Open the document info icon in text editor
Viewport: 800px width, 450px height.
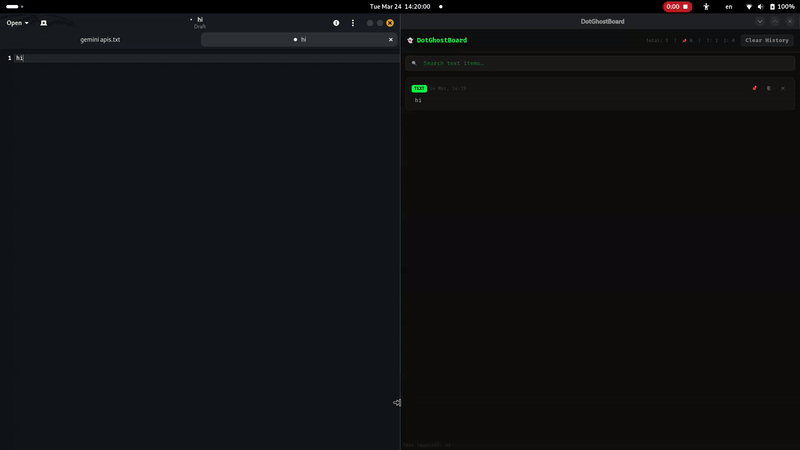click(336, 23)
